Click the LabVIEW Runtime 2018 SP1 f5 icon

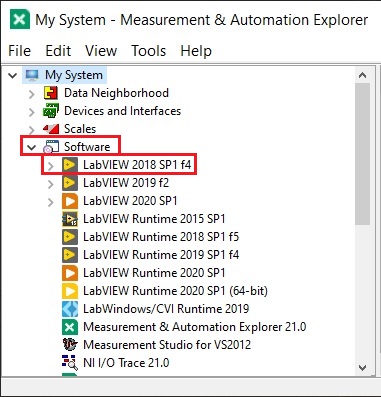pyautogui.click(x=70, y=237)
